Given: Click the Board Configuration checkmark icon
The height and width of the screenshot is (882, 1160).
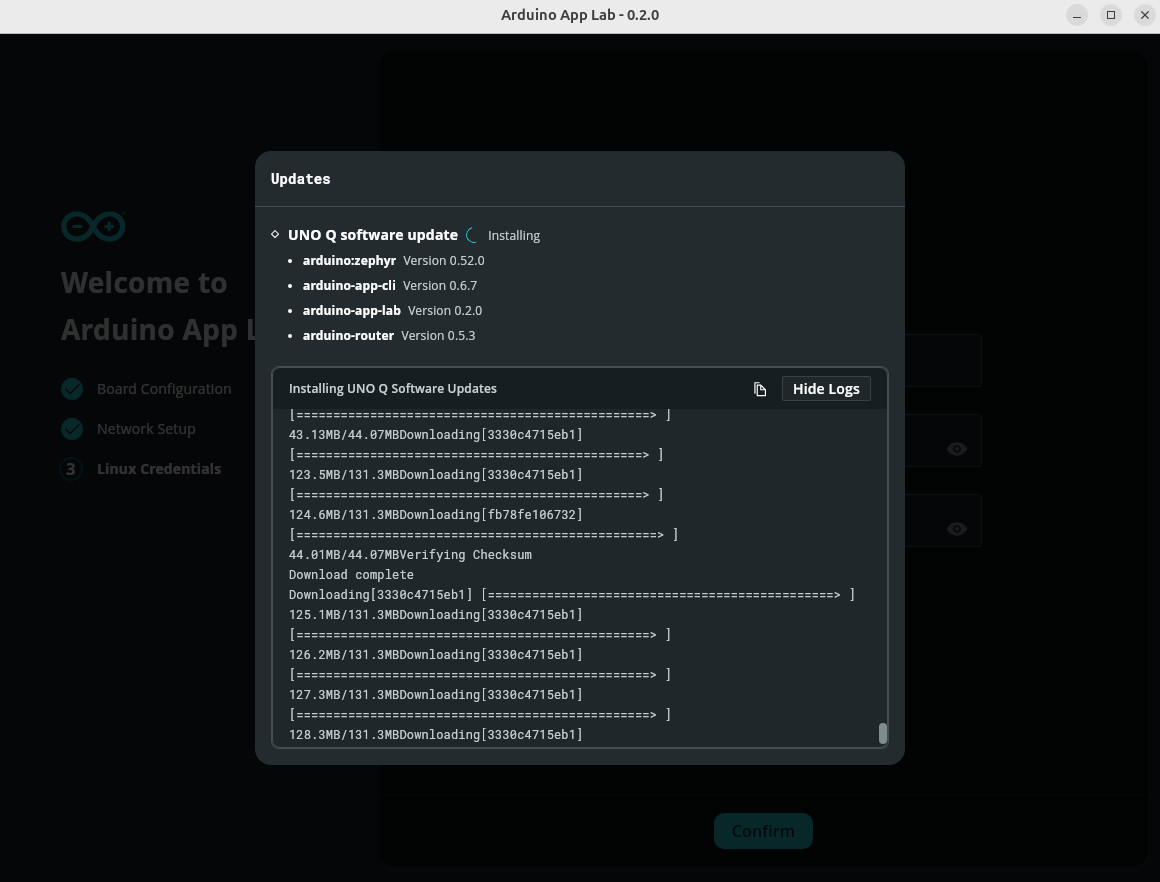Looking at the screenshot, I should point(72,389).
